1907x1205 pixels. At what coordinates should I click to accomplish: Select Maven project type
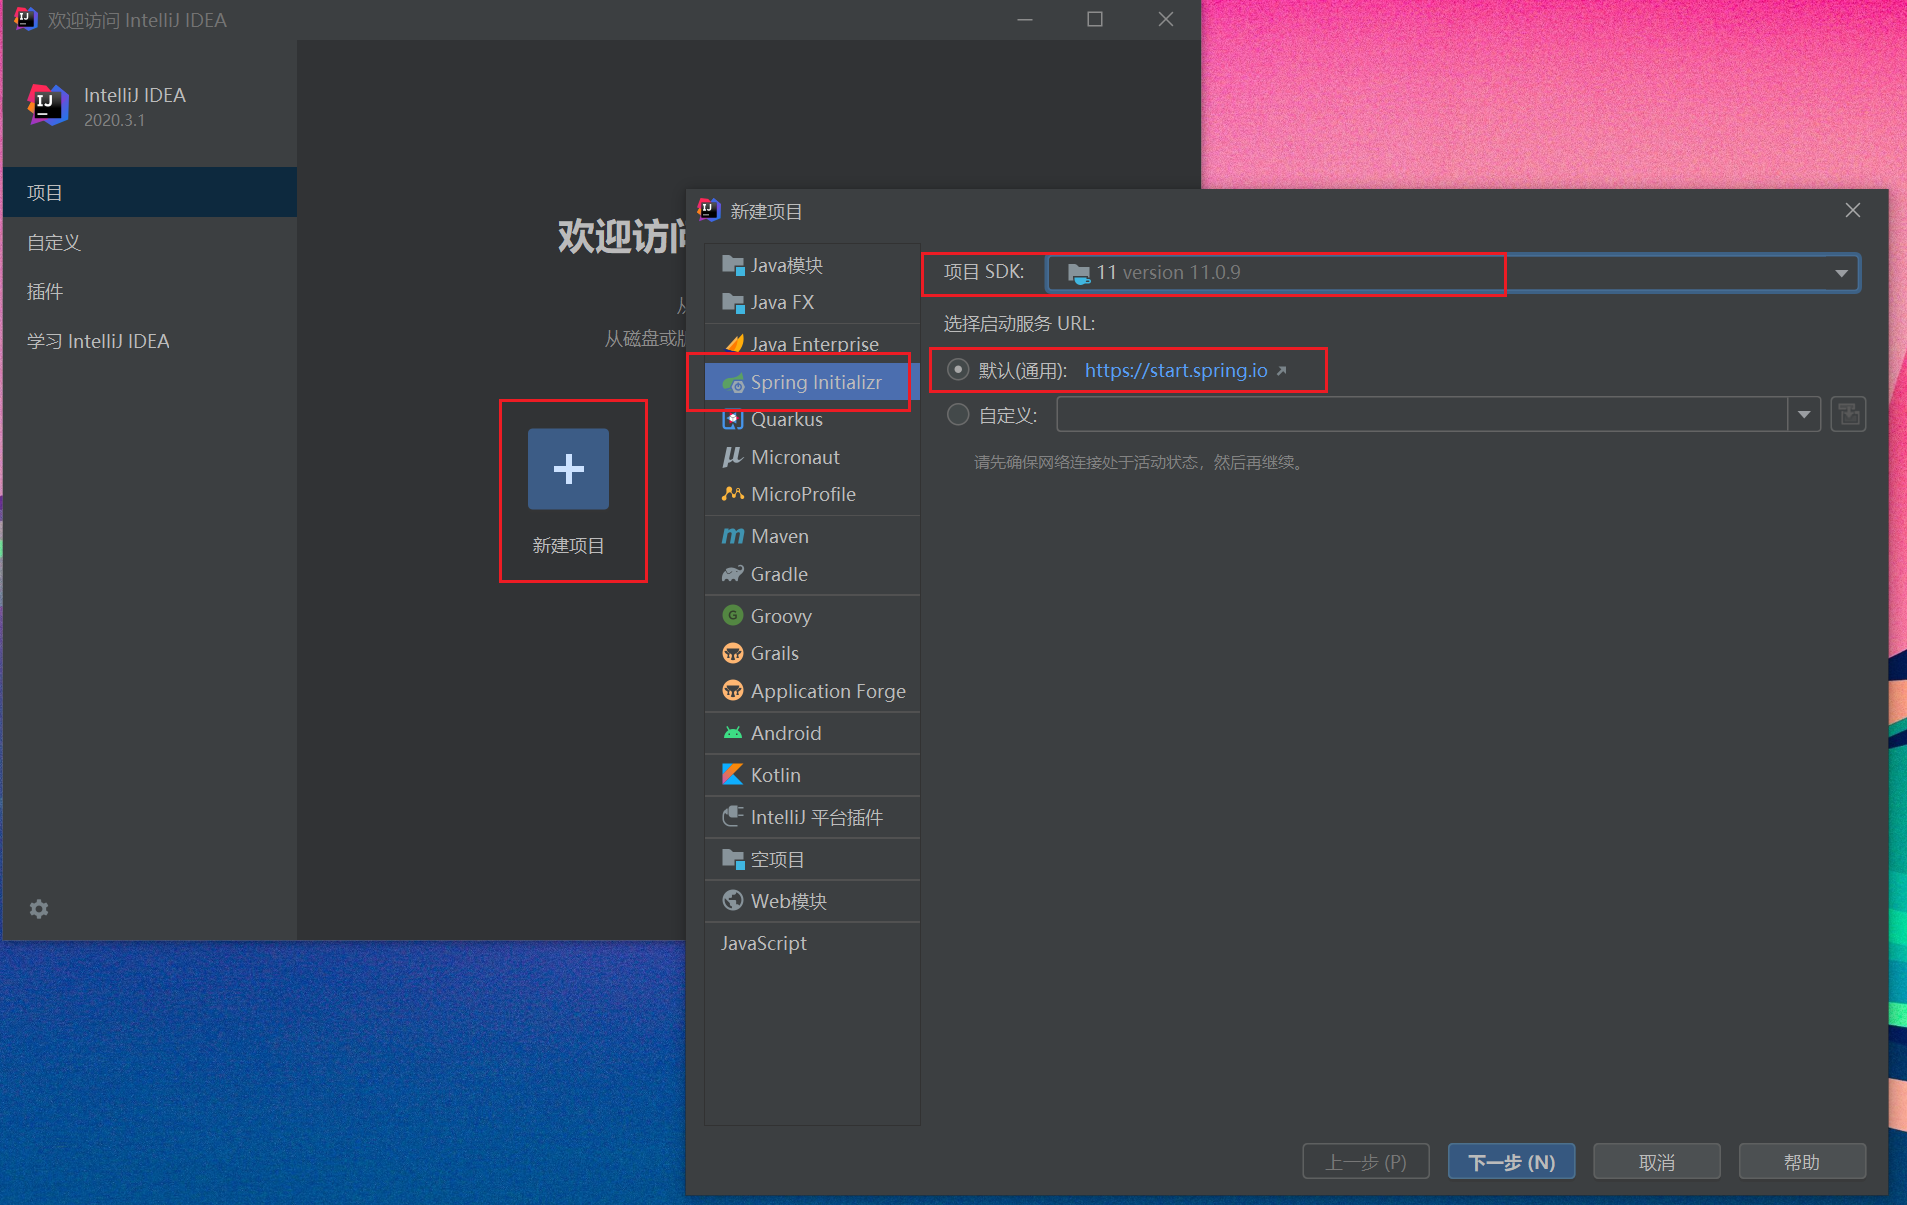tap(812, 536)
